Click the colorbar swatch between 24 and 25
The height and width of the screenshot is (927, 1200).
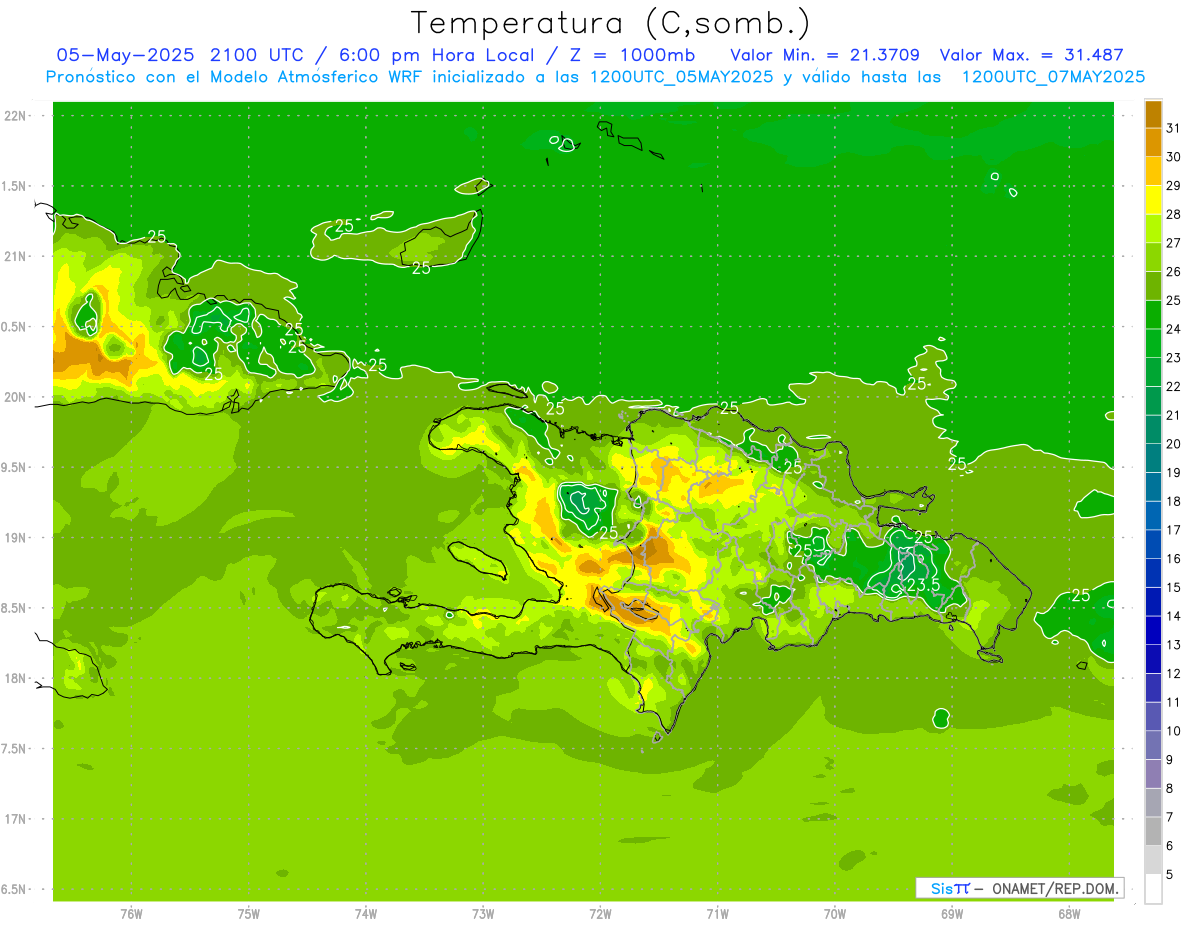pos(1153,315)
